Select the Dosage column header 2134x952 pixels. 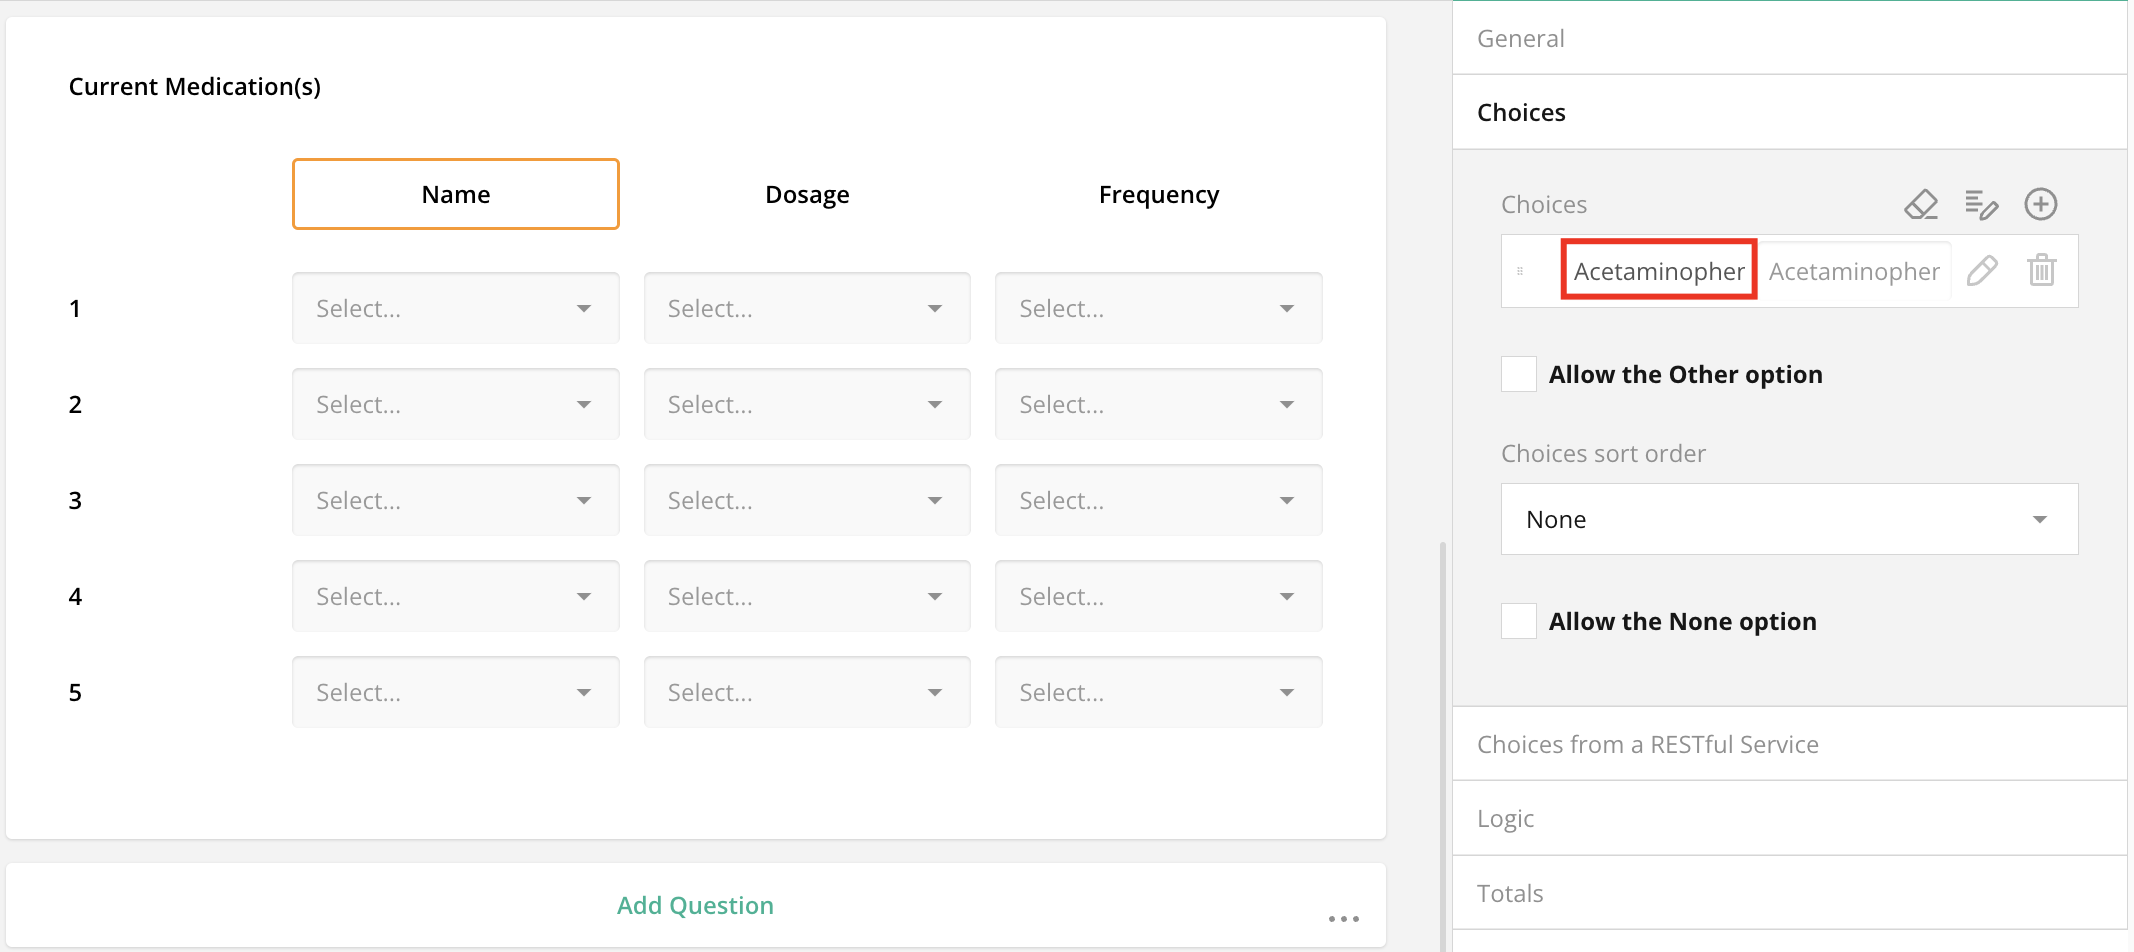click(x=806, y=194)
